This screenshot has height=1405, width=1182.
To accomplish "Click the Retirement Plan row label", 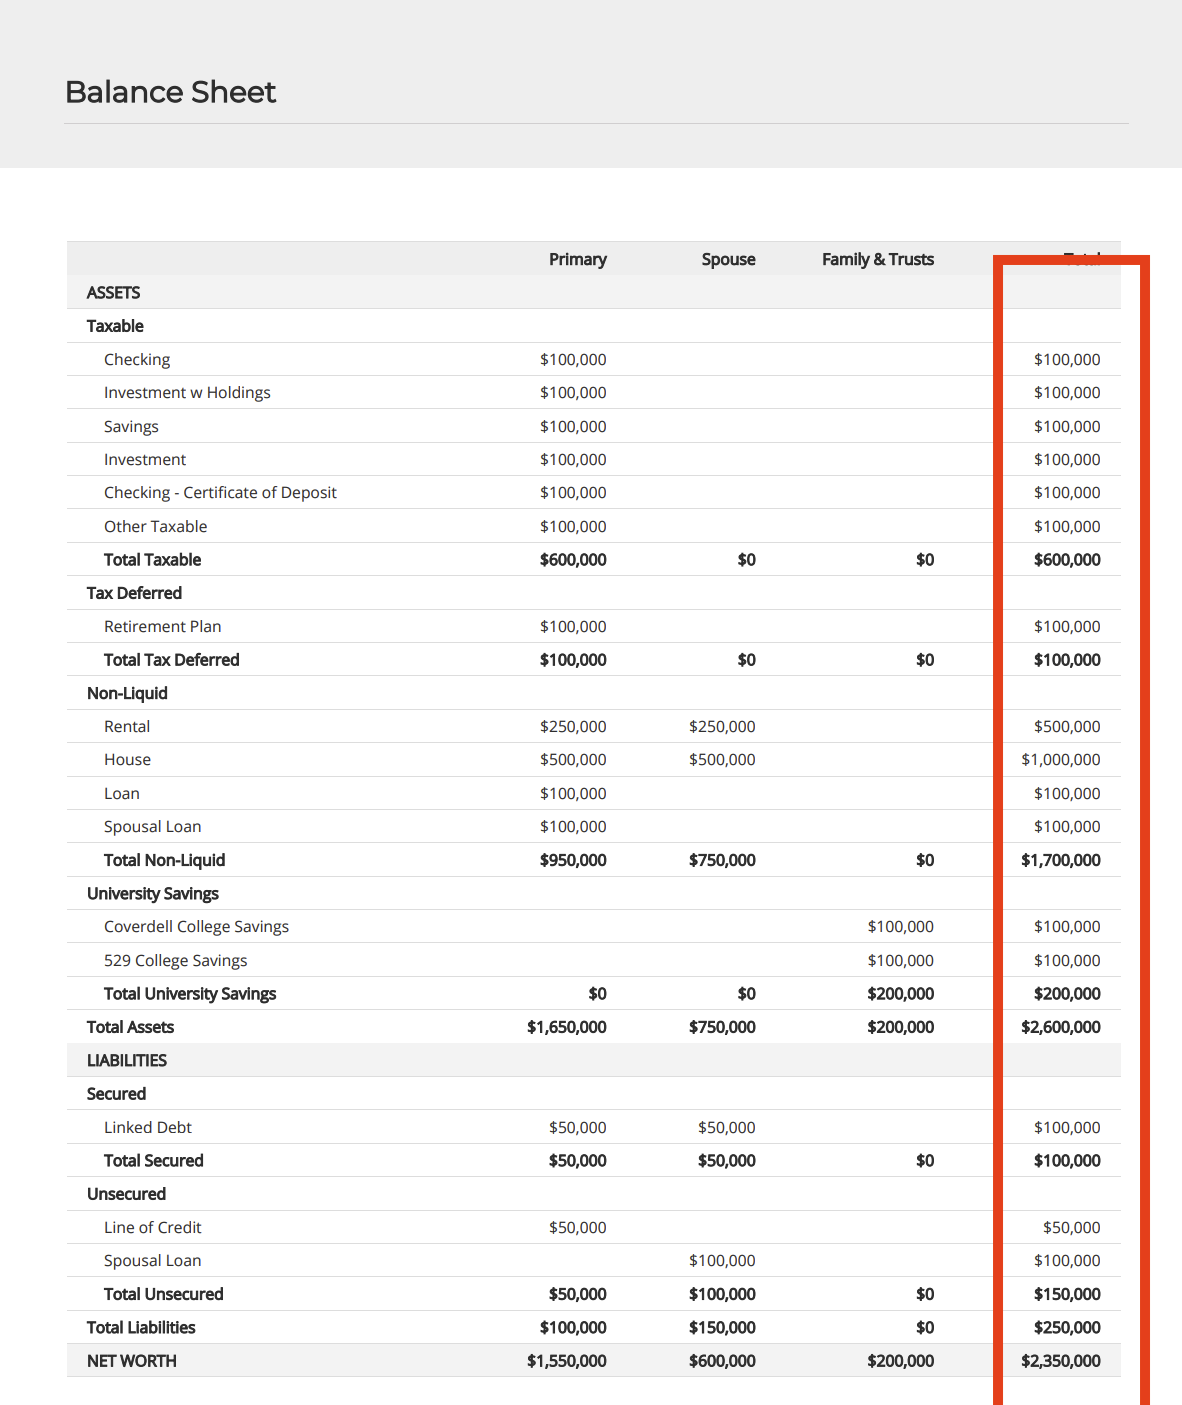I will click(x=162, y=627).
